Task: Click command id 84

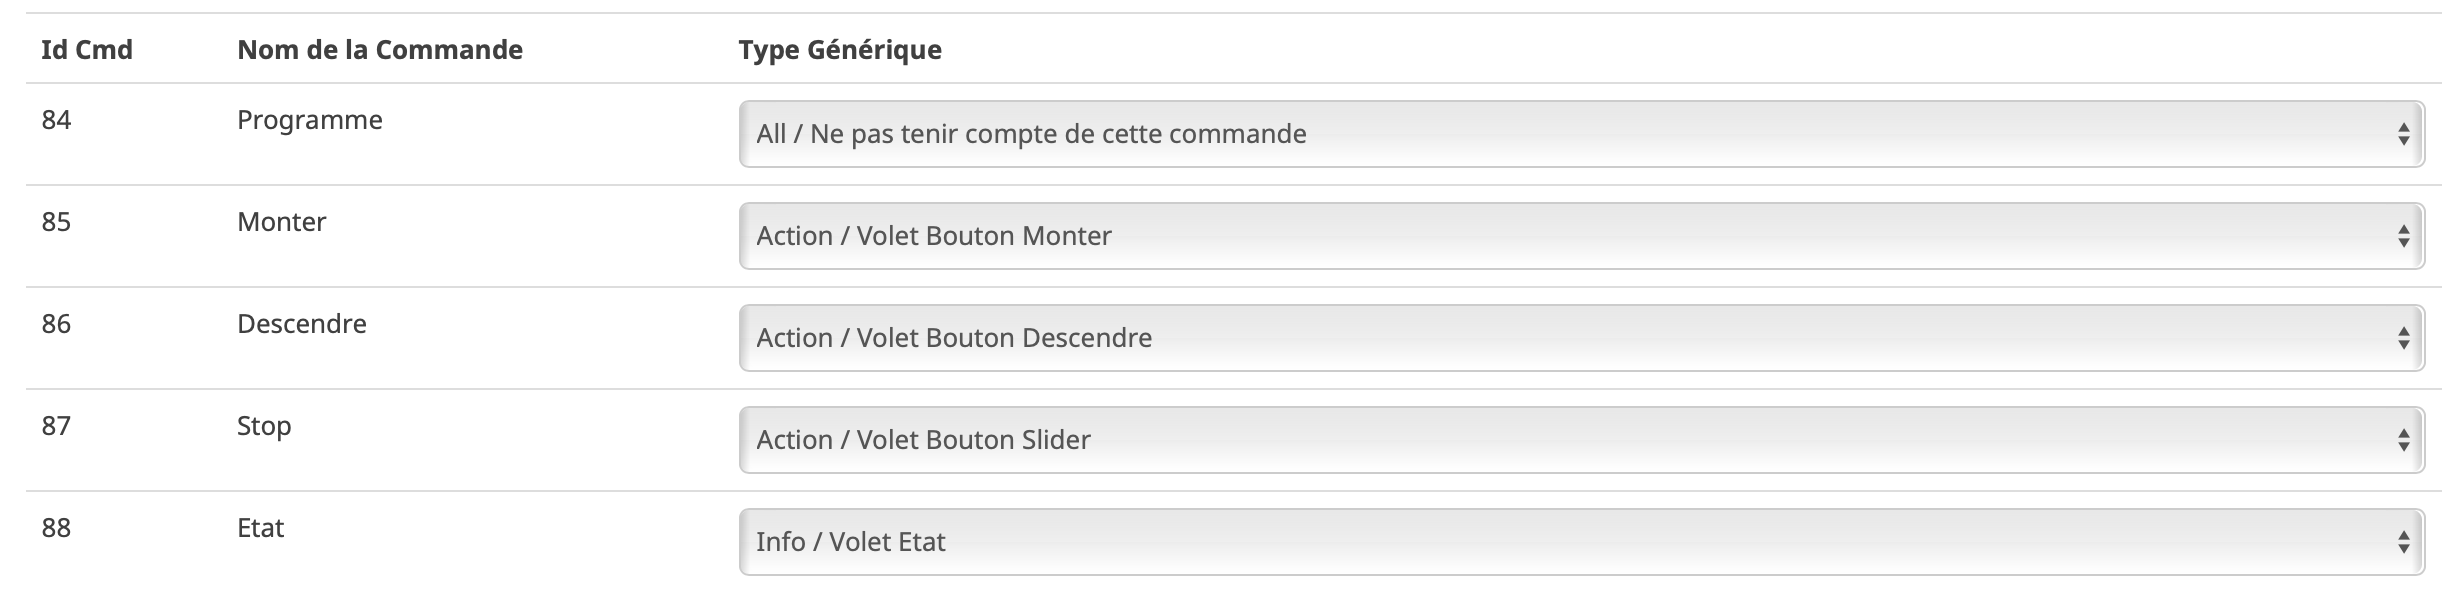Action: coord(57,120)
